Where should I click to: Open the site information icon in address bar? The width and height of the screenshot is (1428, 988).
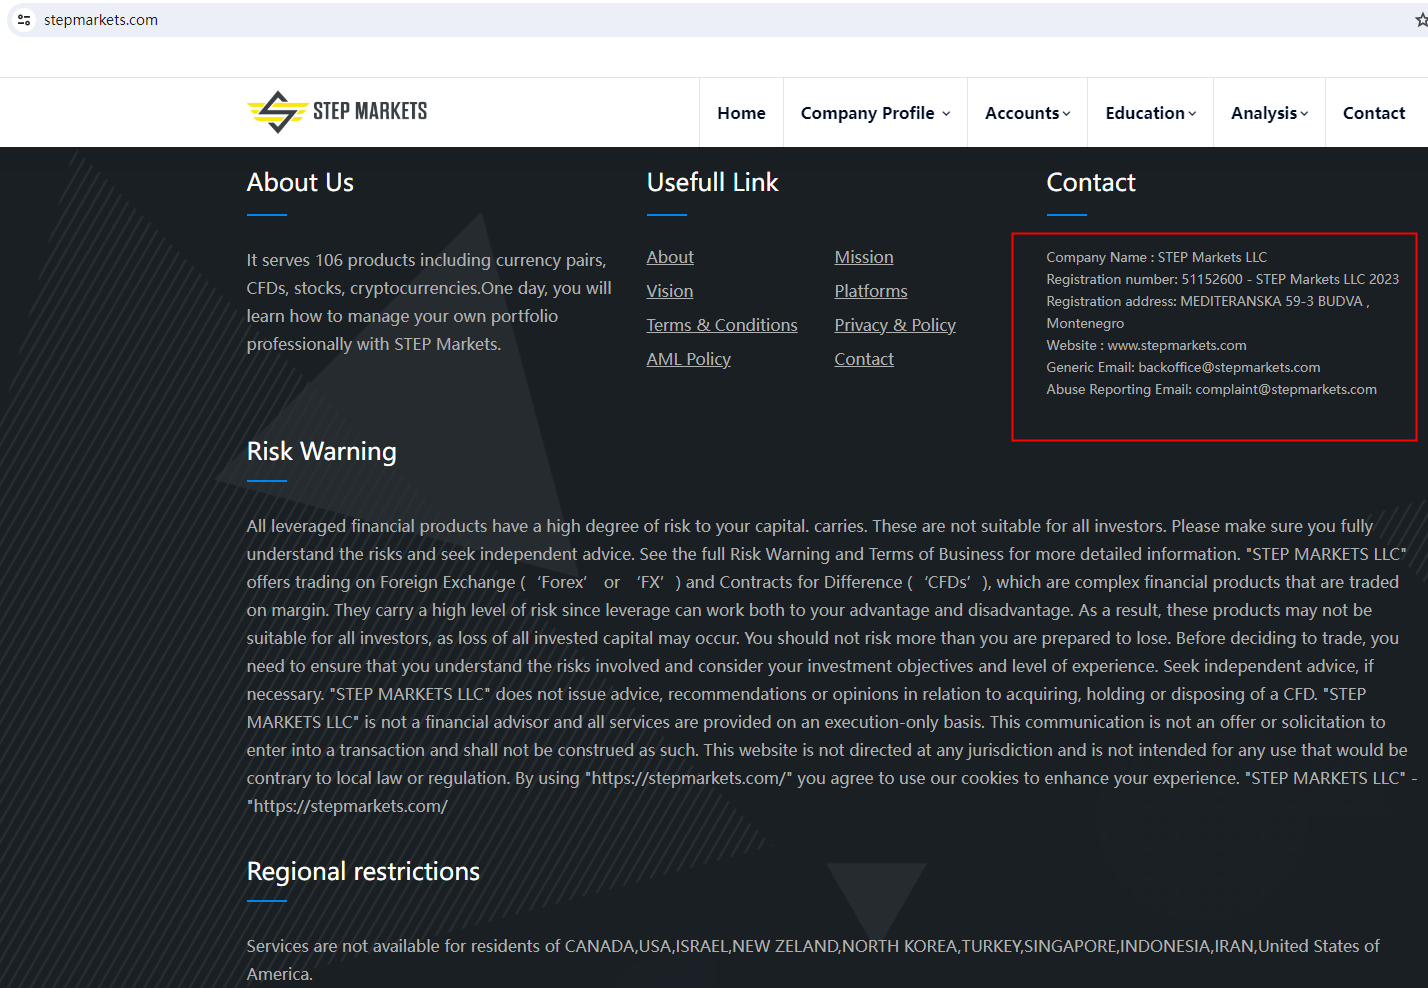24,20
